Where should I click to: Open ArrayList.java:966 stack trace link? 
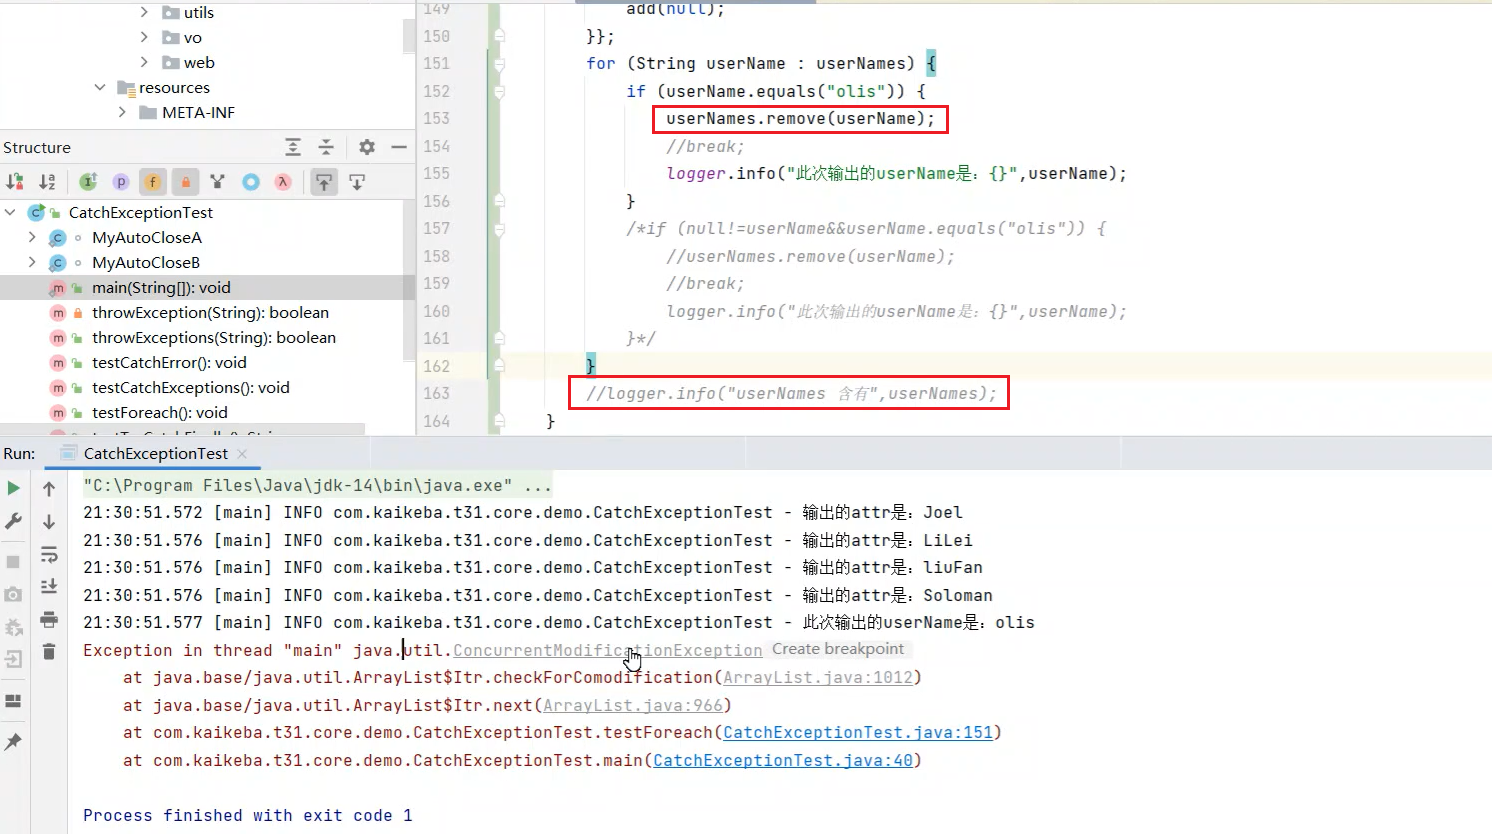click(x=632, y=705)
